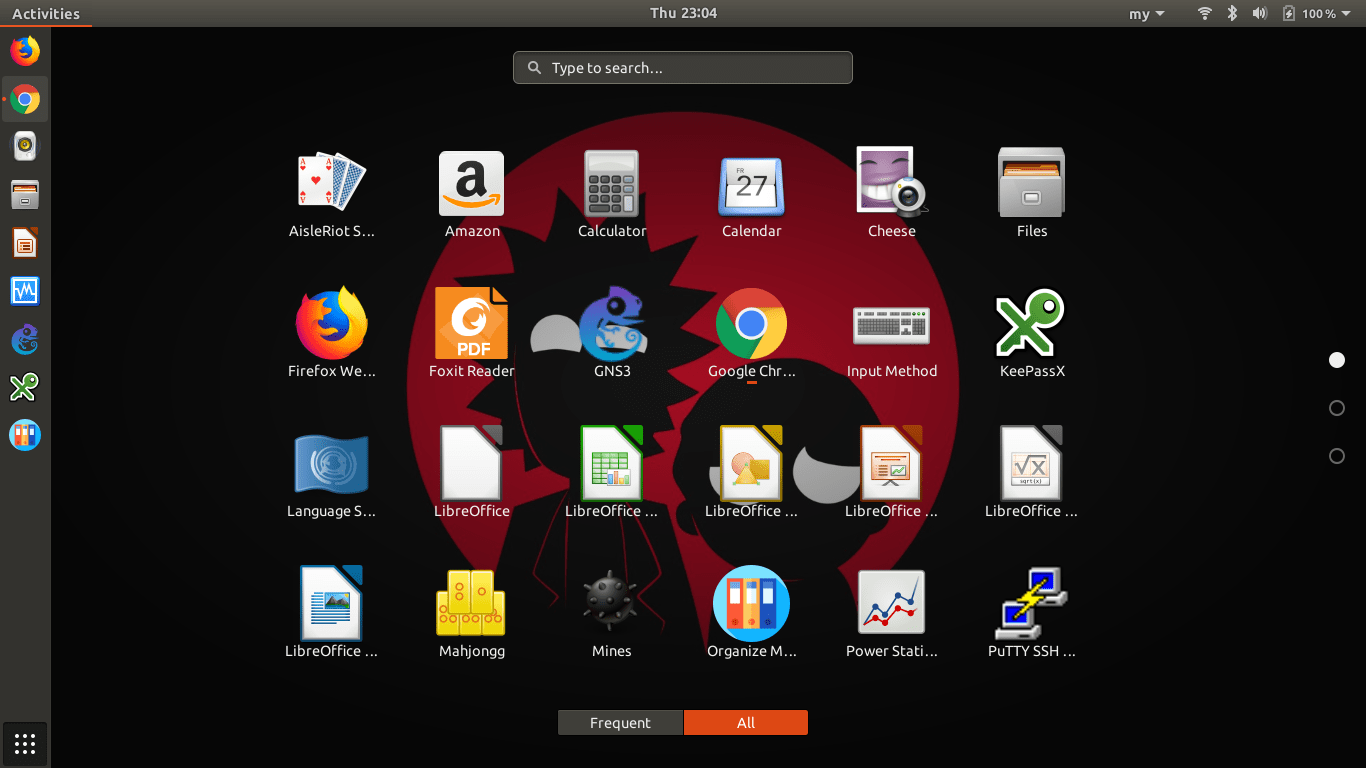Launch Firefox Web Browser from the app grid

pos(332,324)
